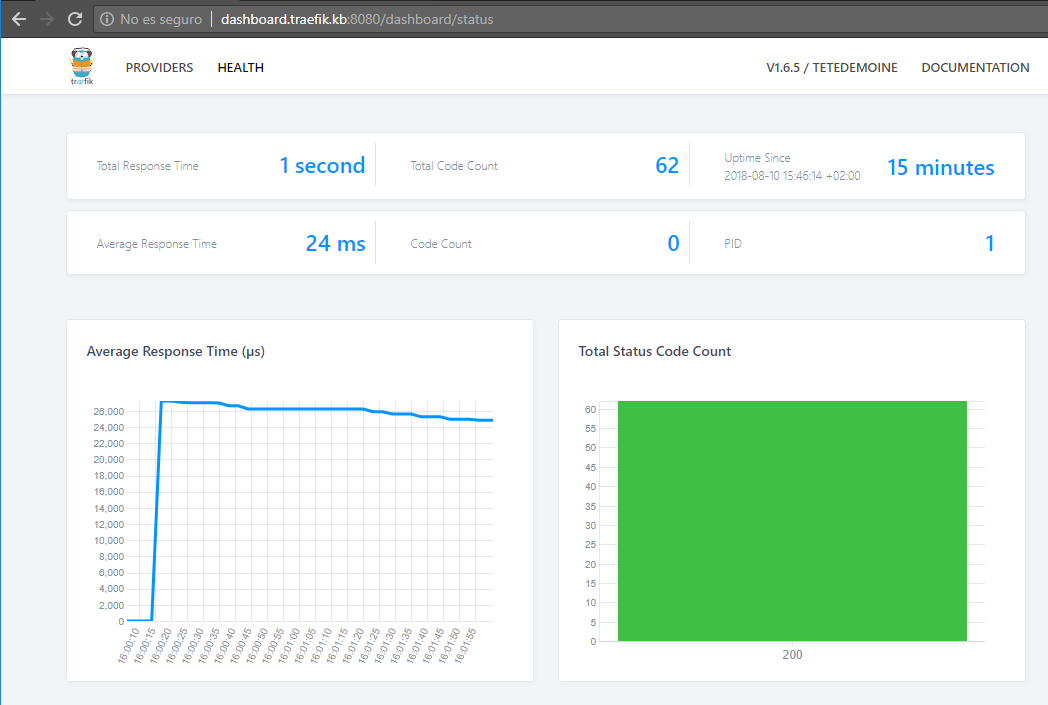Click the Traefik gopher logo
1048x705 pixels.
82,66
